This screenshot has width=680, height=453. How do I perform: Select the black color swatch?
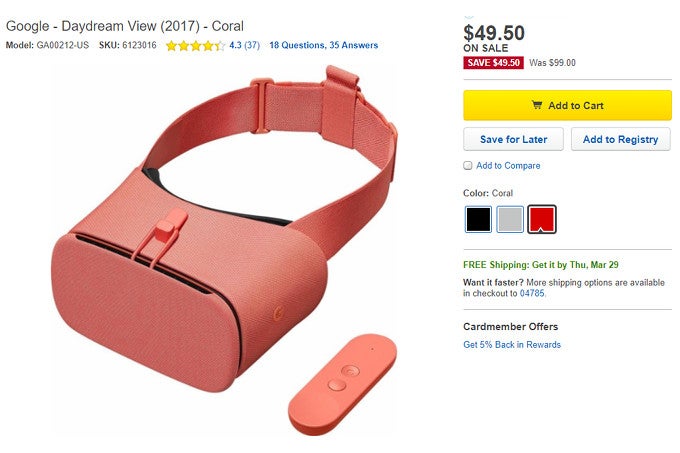point(478,219)
